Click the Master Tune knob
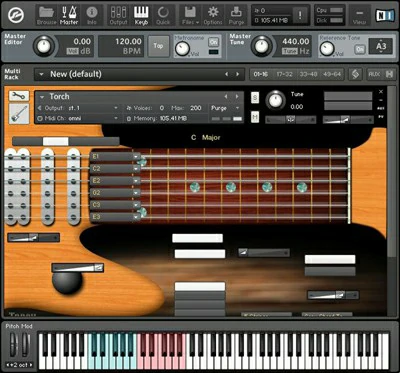Screen dimensions: 400x373 [261, 46]
